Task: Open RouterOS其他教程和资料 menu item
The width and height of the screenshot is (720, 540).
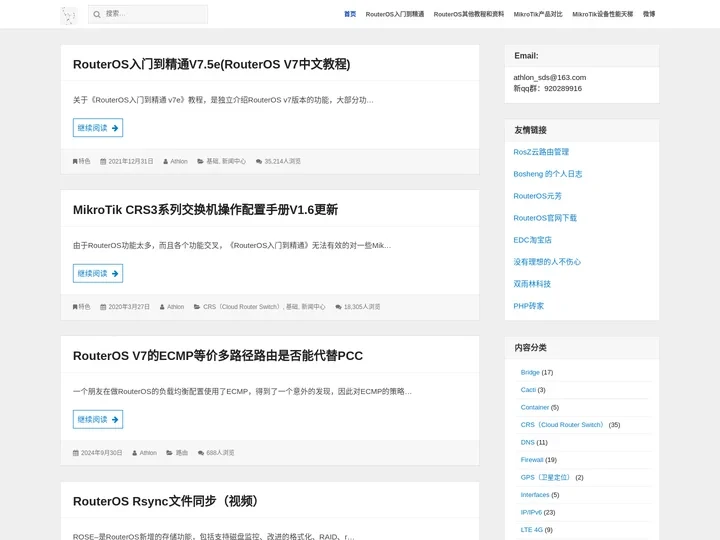Action: (x=469, y=14)
